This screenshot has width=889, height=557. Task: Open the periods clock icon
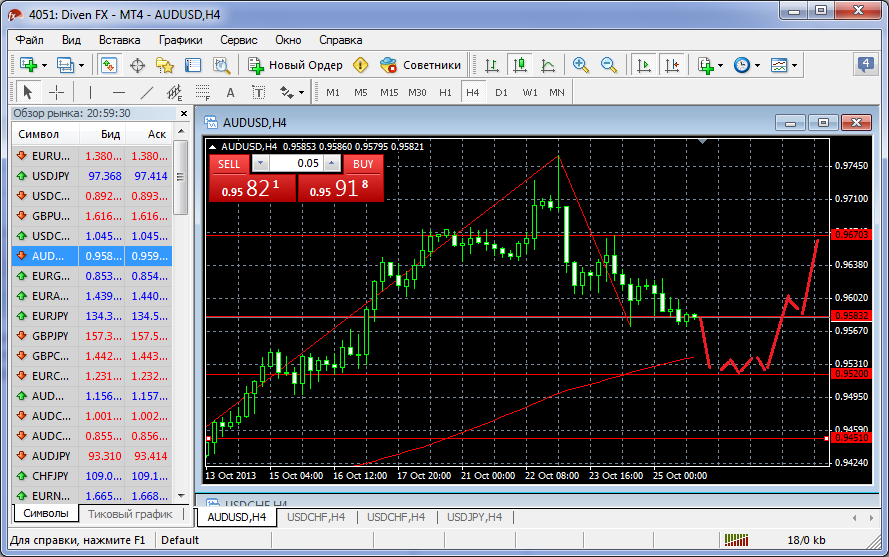point(742,65)
